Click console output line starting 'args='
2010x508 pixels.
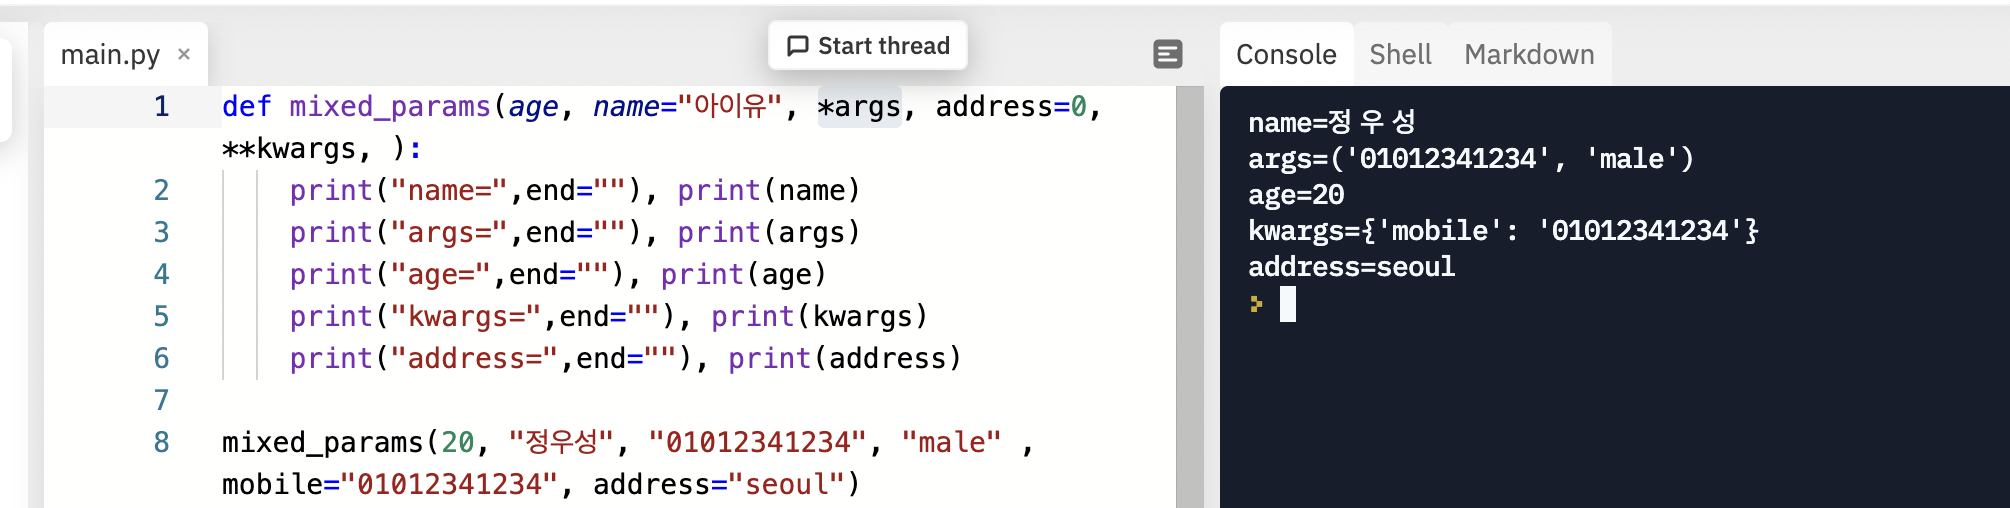tap(1471, 158)
